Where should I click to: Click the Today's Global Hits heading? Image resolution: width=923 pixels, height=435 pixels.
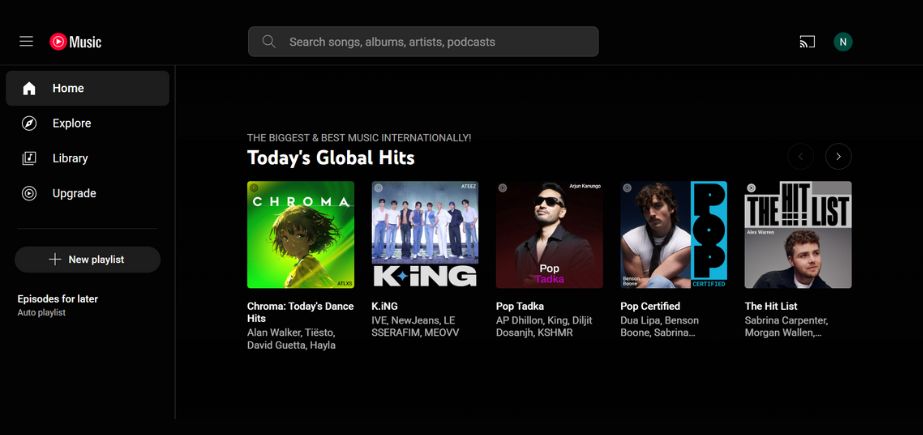331,158
